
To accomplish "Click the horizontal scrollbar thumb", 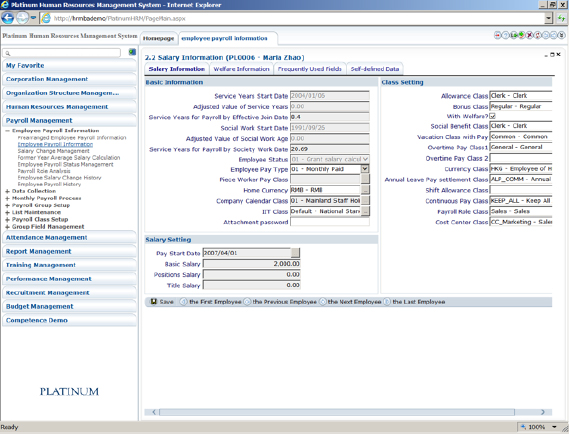I will pyautogui.click(x=337, y=412).
